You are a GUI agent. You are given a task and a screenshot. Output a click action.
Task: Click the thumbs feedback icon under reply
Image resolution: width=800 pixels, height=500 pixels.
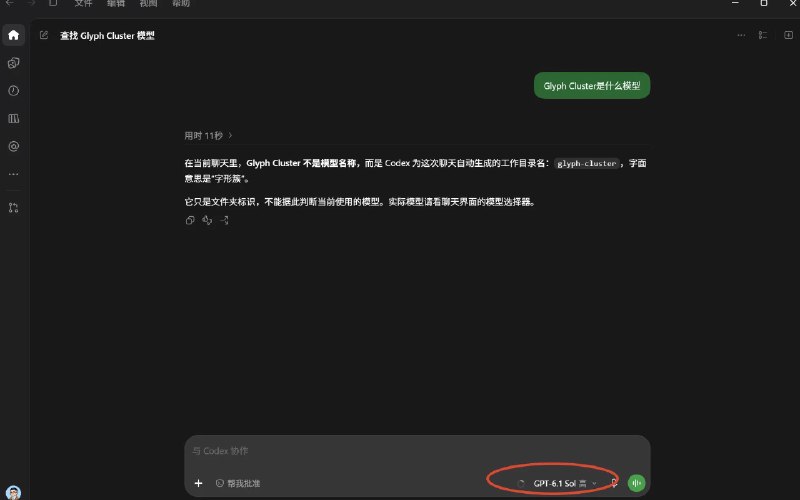coord(207,220)
